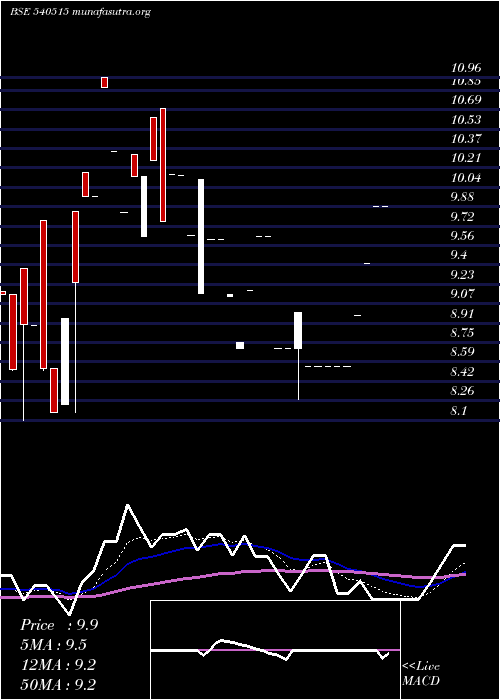Select the 8.1 price axis label
This screenshot has width=500, height=700.
click(459, 411)
